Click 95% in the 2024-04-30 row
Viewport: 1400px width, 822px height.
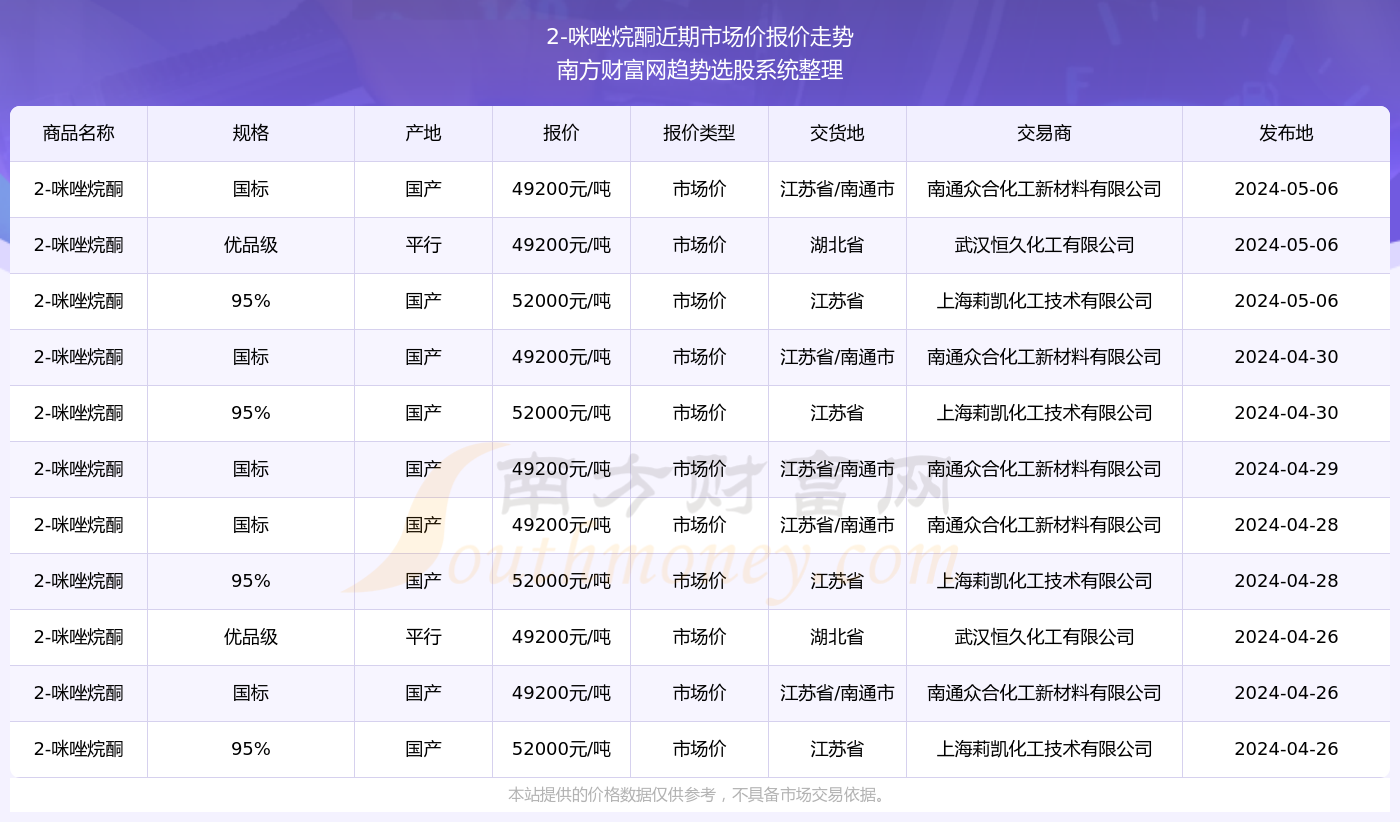coord(251,413)
